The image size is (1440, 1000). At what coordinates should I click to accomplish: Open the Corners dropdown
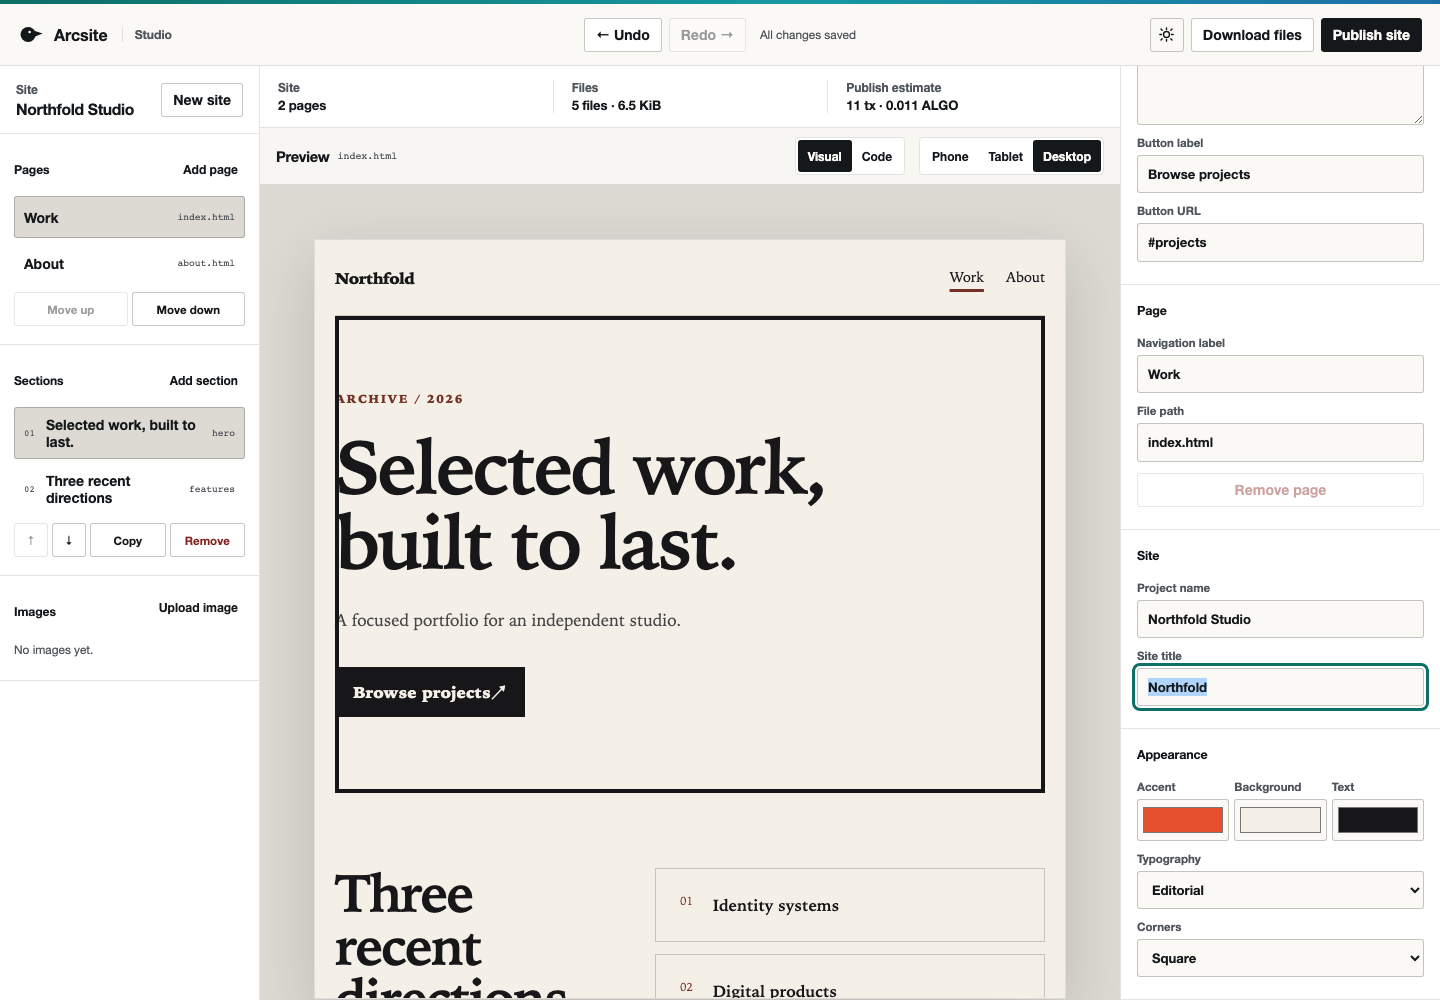[1280, 958]
